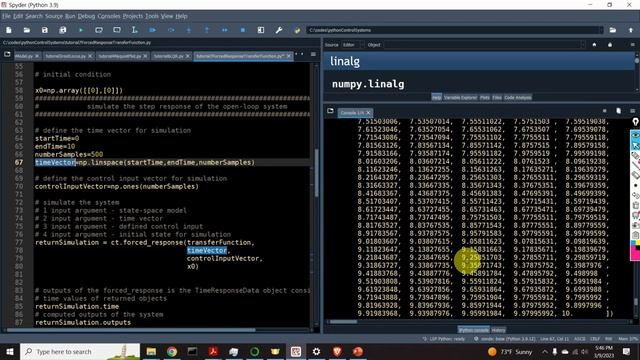Open Chrome from the taskbar
Image resolution: width=640 pixels, height=360 pixels.
point(172,351)
